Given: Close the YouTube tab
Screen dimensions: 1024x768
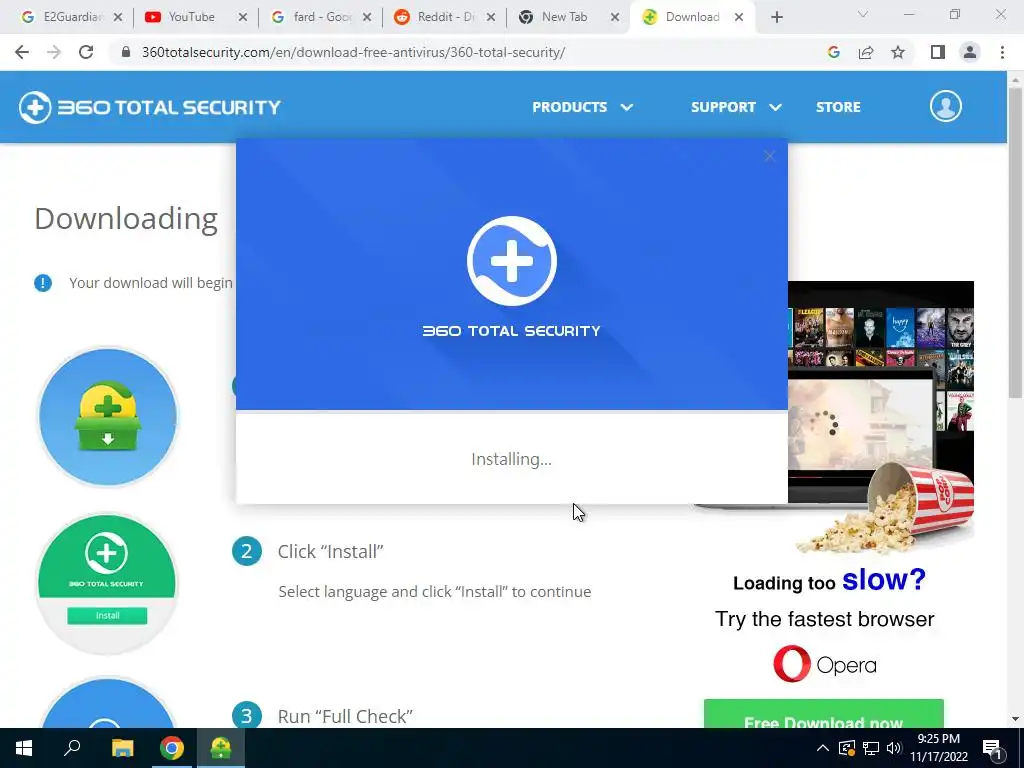Looking at the screenshot, I should tap(242, 18).
